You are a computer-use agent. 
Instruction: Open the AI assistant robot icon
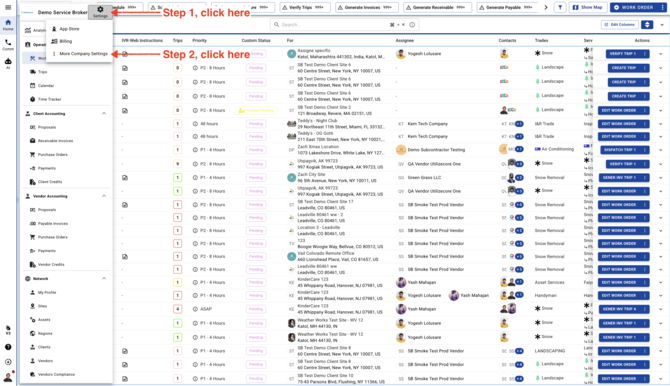8,63
